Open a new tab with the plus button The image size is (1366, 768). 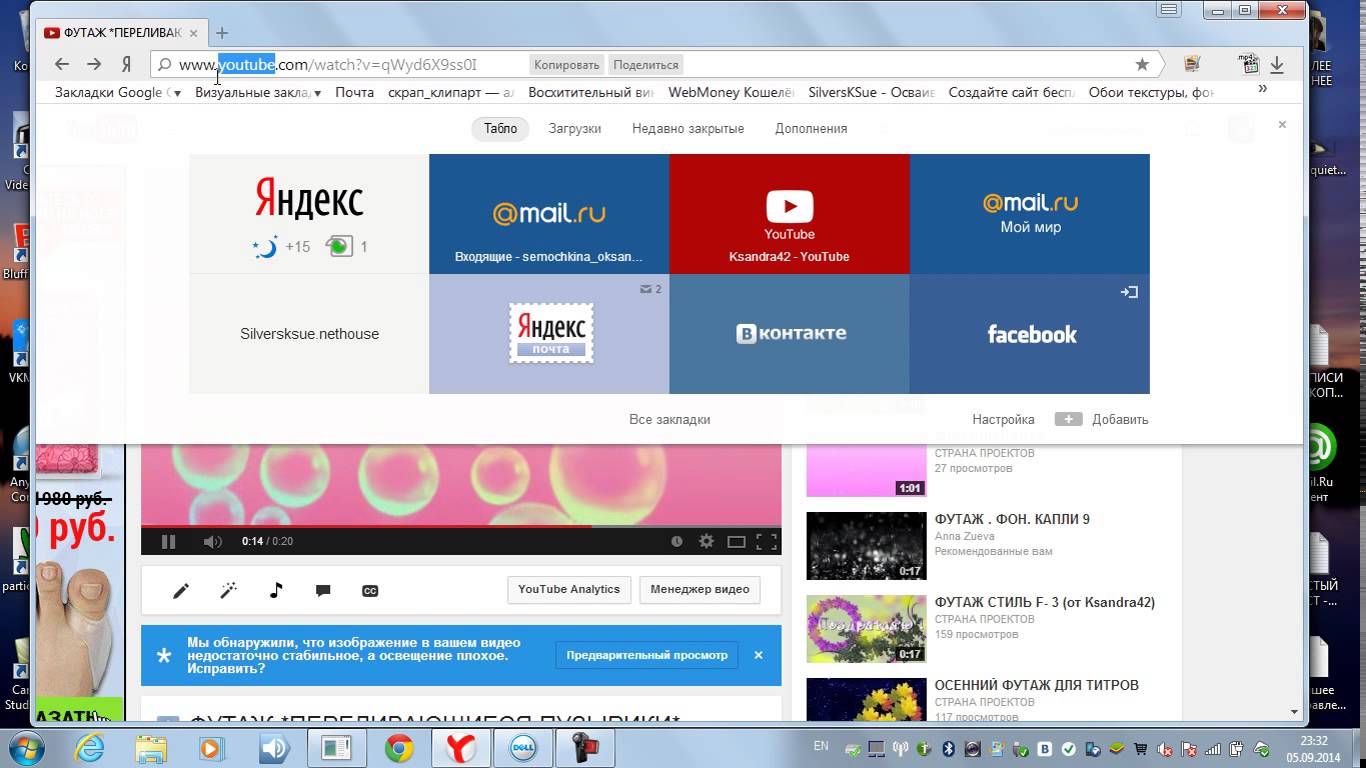pos(222,33)
